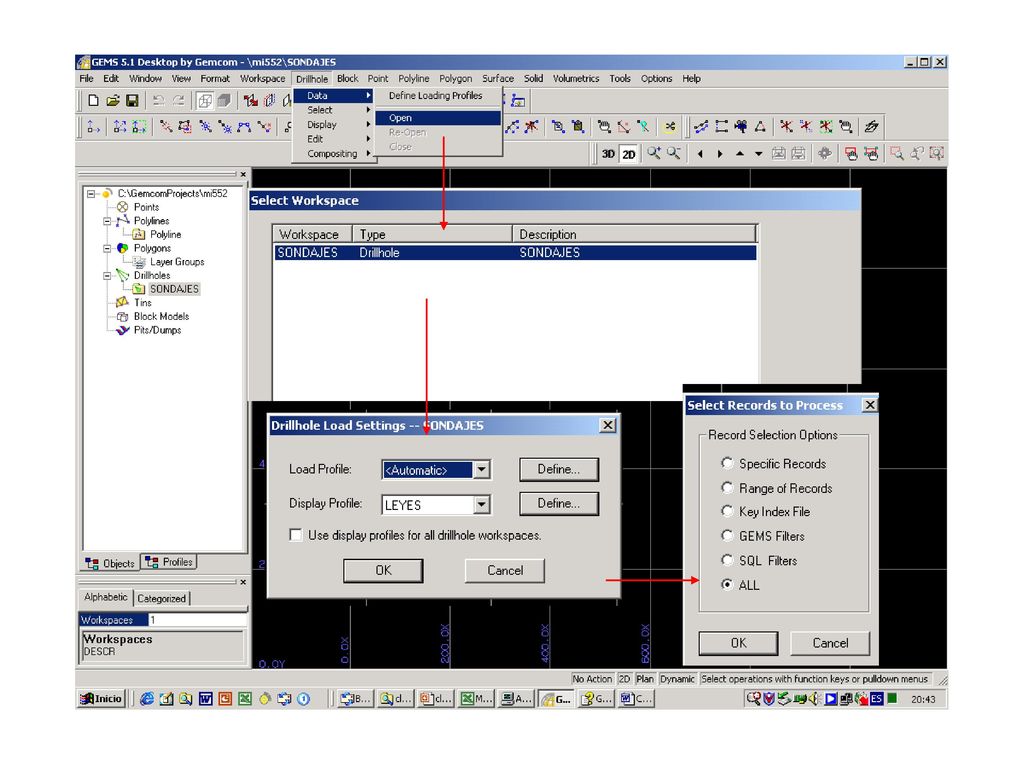The image size is (1024, 768).
Task: Click Define button next to Display Profile
Action: [x=559, y=504]
